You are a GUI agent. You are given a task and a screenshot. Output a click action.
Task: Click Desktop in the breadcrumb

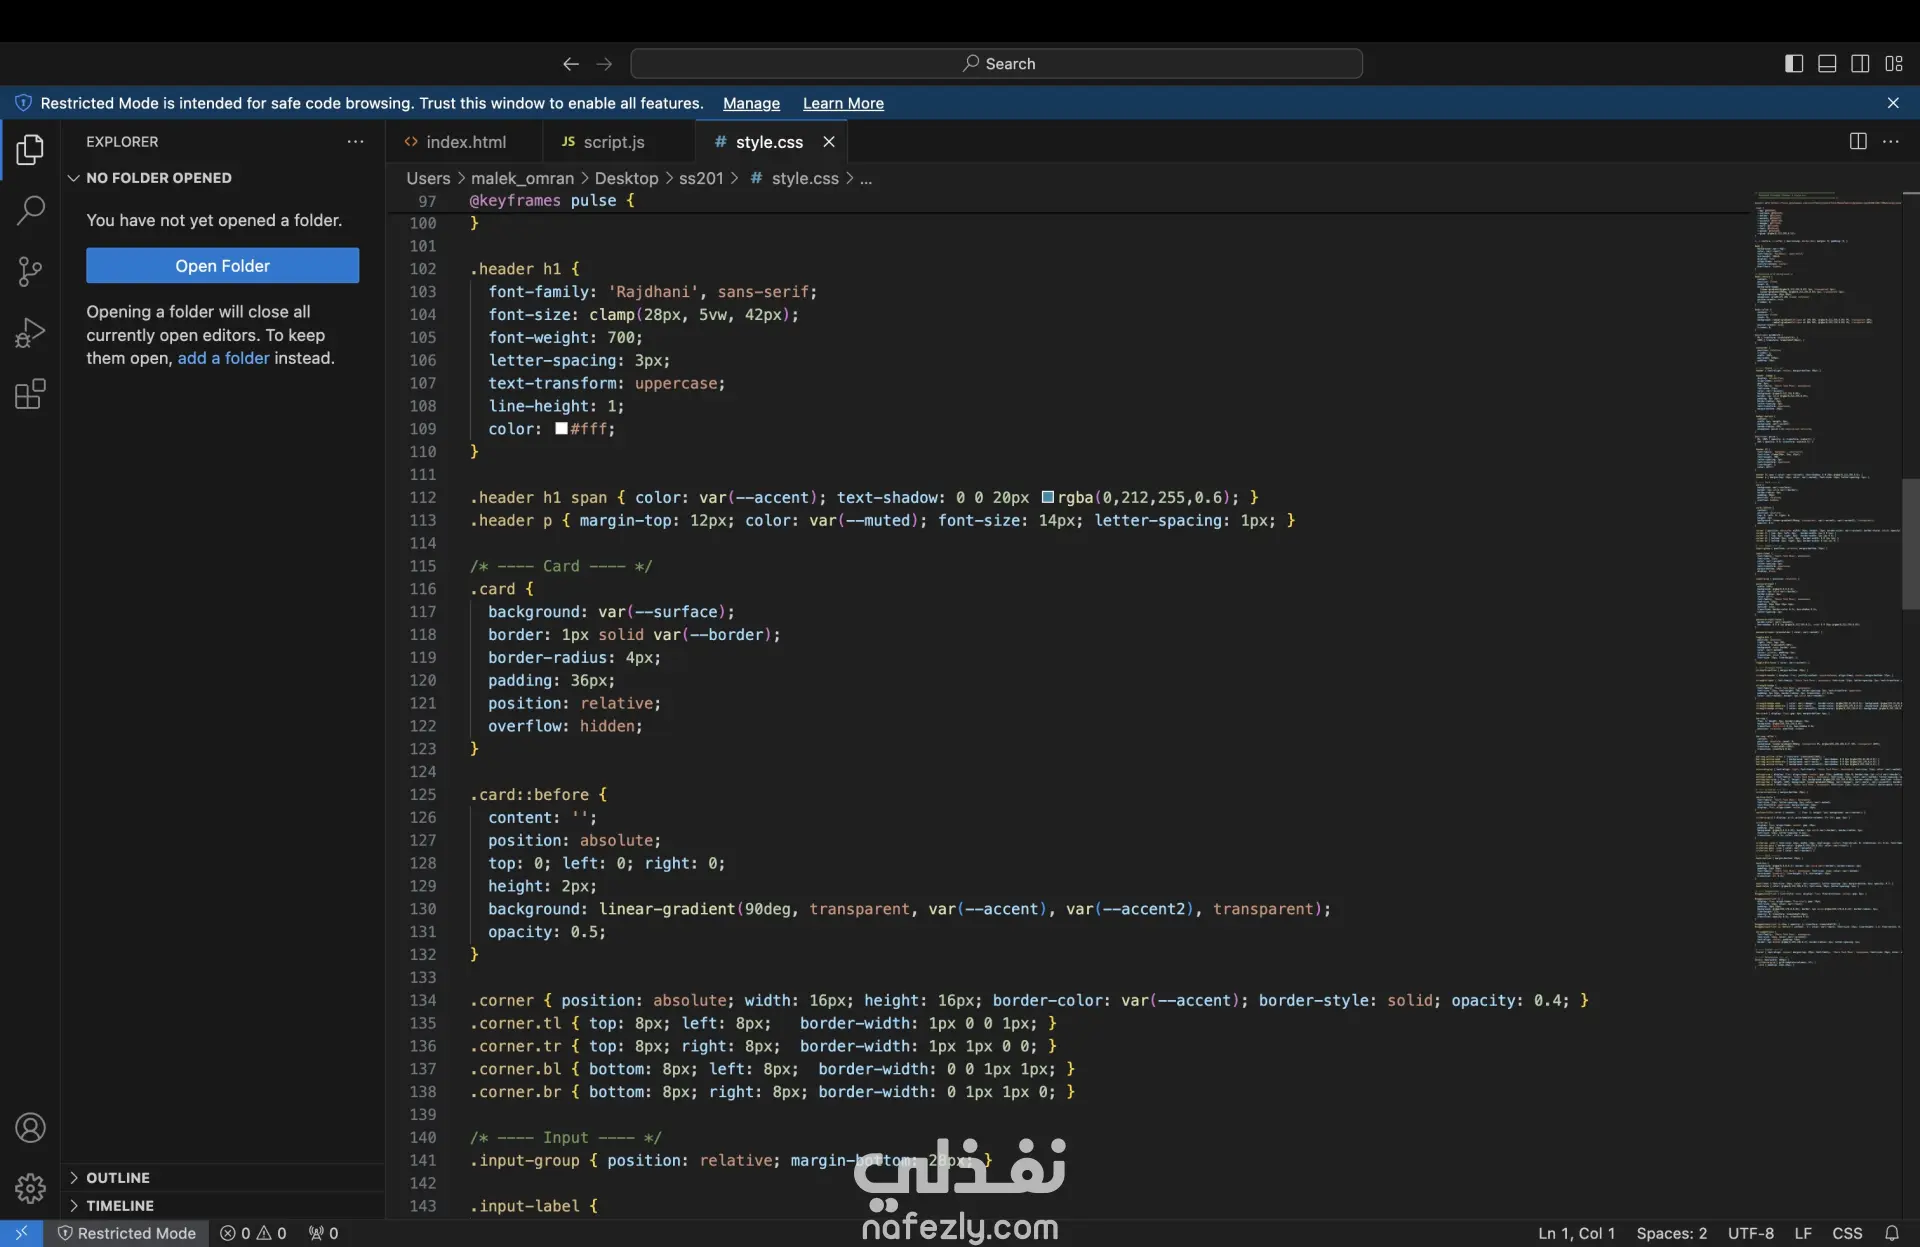(626, 178)
